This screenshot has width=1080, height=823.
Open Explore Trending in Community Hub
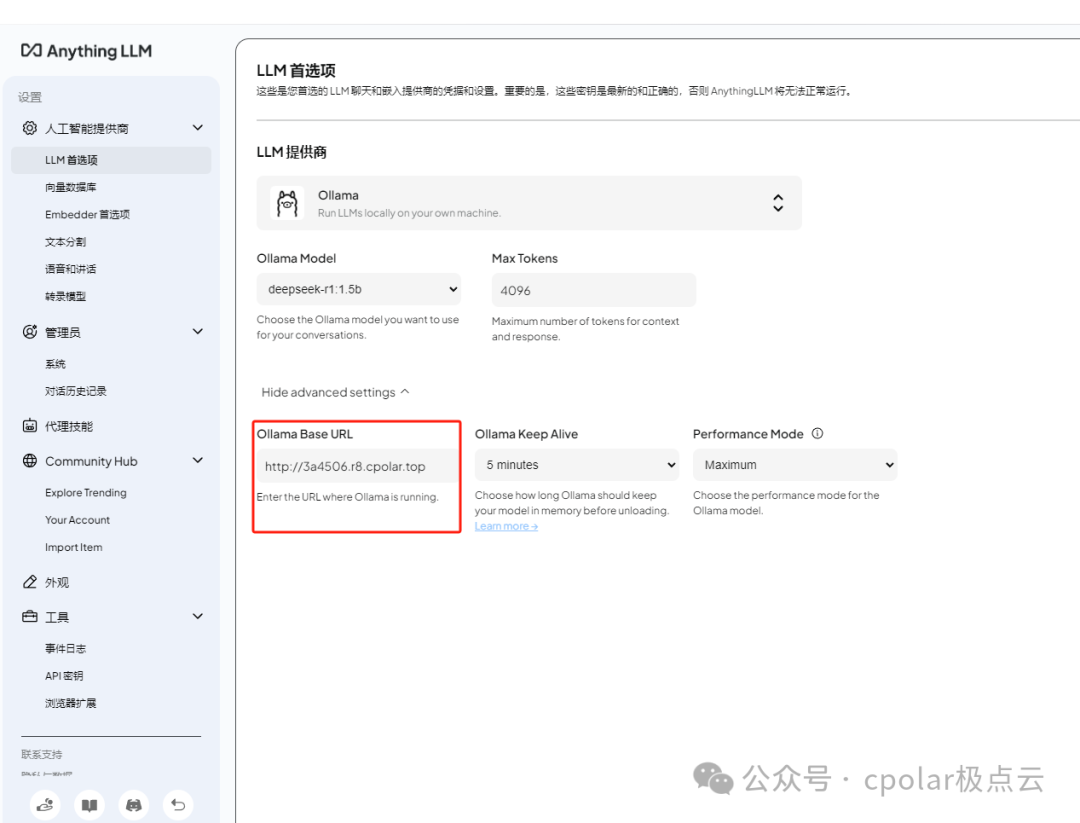pyautogui.click(x=86, y=492)
